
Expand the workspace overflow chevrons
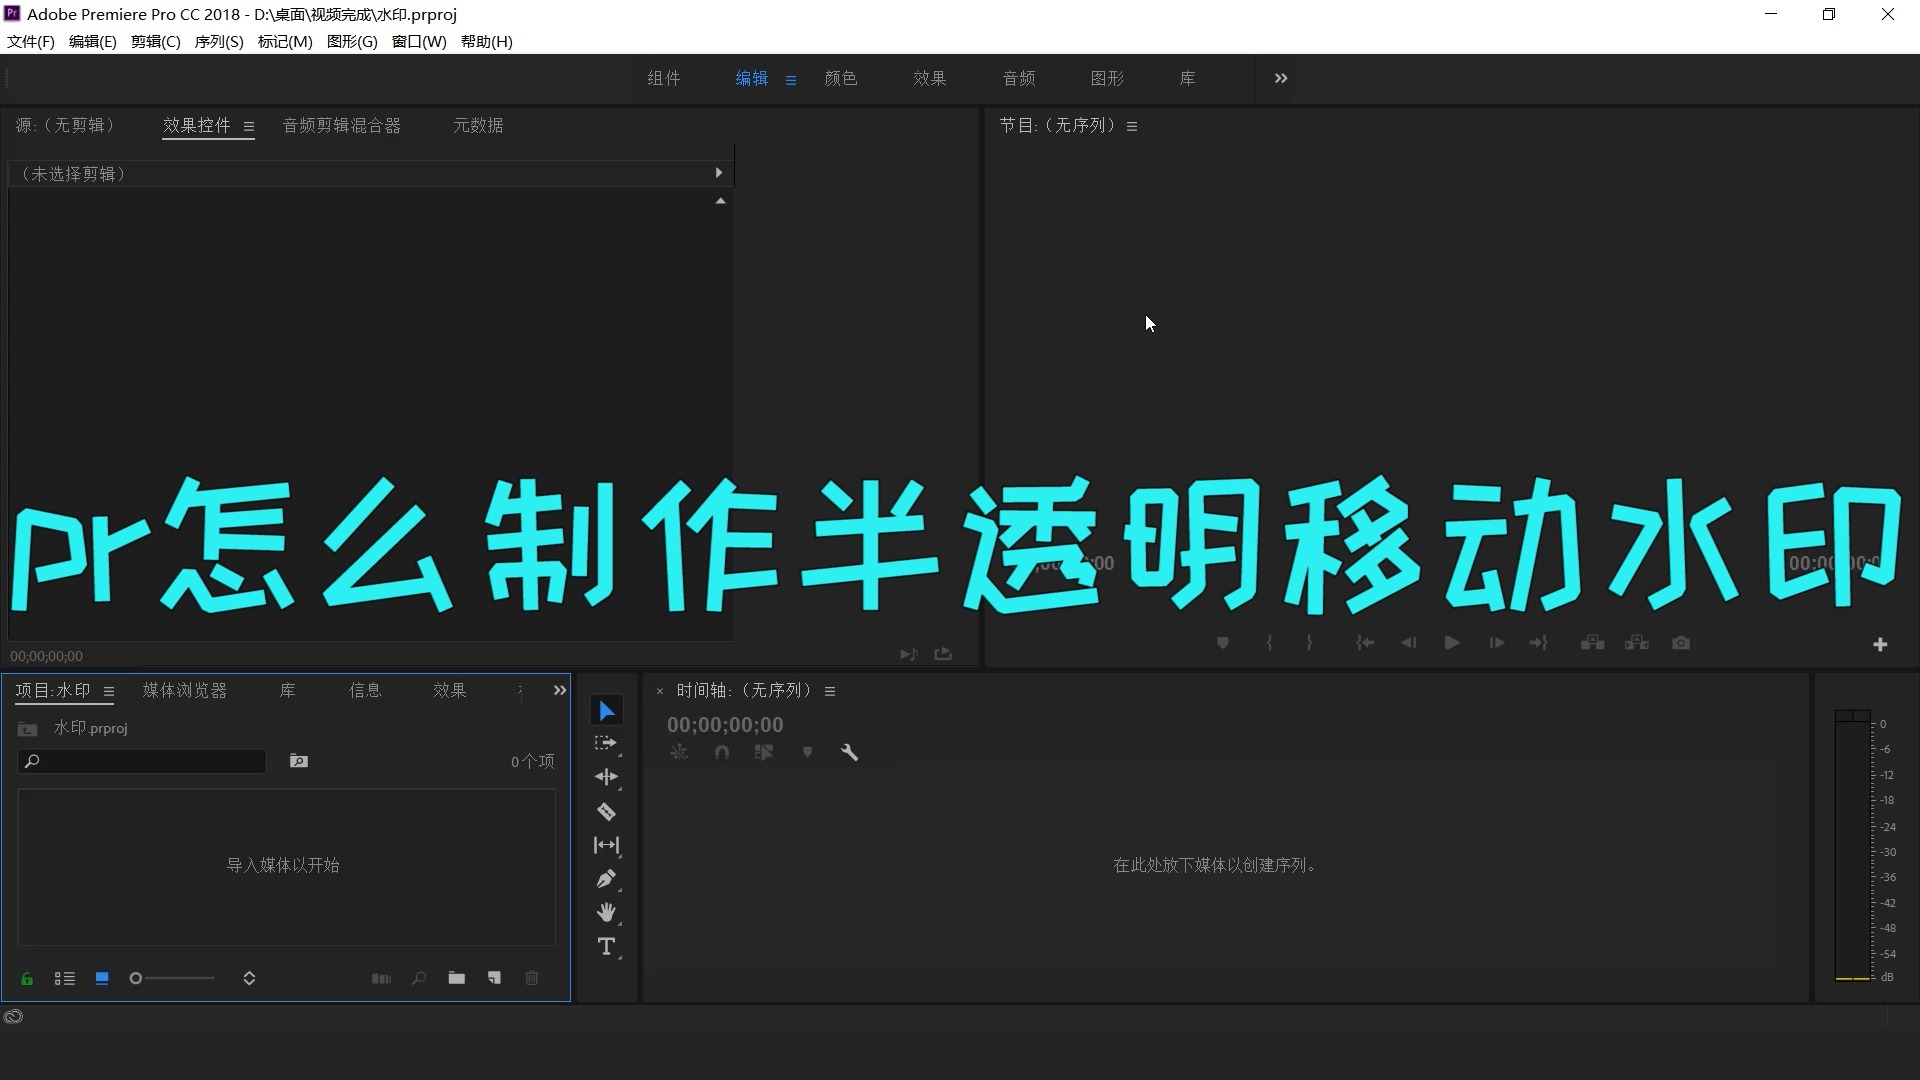1281,78
